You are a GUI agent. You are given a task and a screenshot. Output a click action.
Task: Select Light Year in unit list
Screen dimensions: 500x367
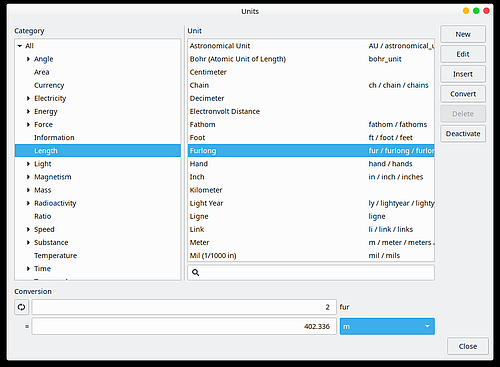(x=311, y=203)
